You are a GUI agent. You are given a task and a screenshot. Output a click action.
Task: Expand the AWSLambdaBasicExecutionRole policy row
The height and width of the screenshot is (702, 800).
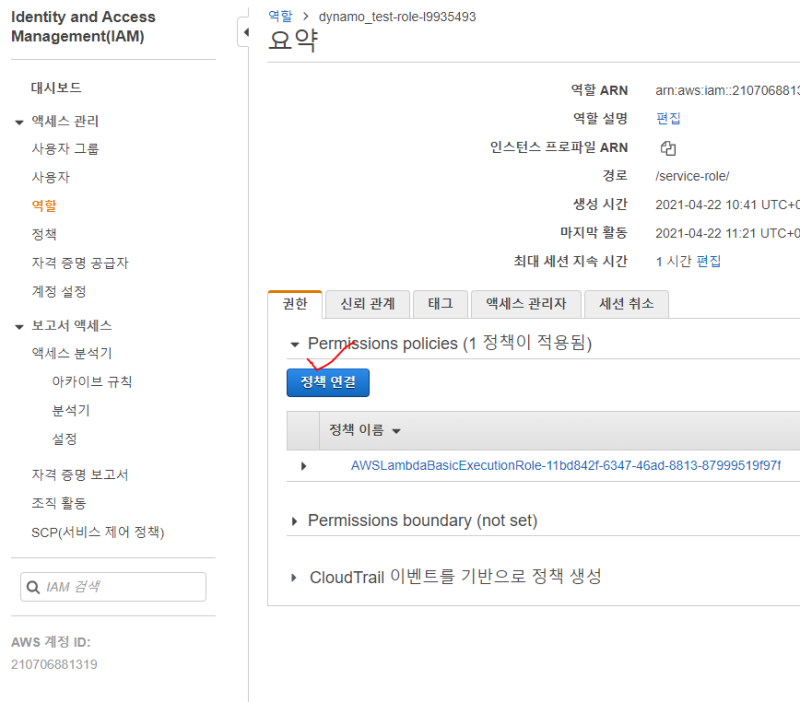304,466
